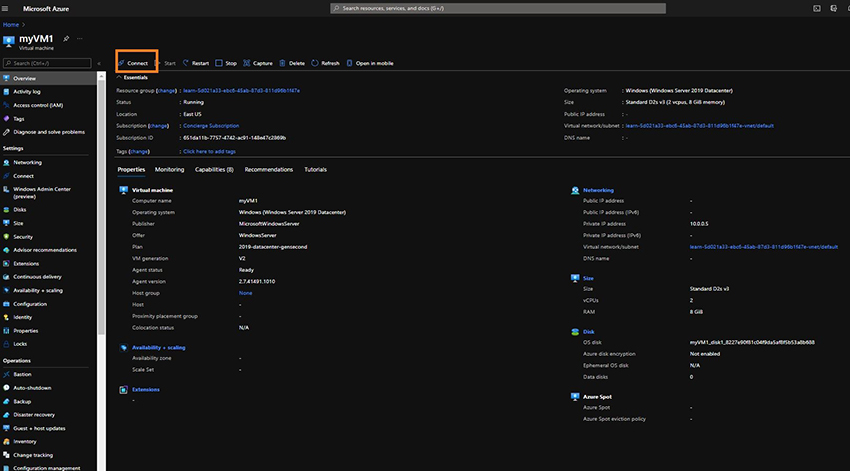Select Activity log in the sidebar
Image resolution: width=850 pixels, height=471 pixels.
[x=27, y=91]
